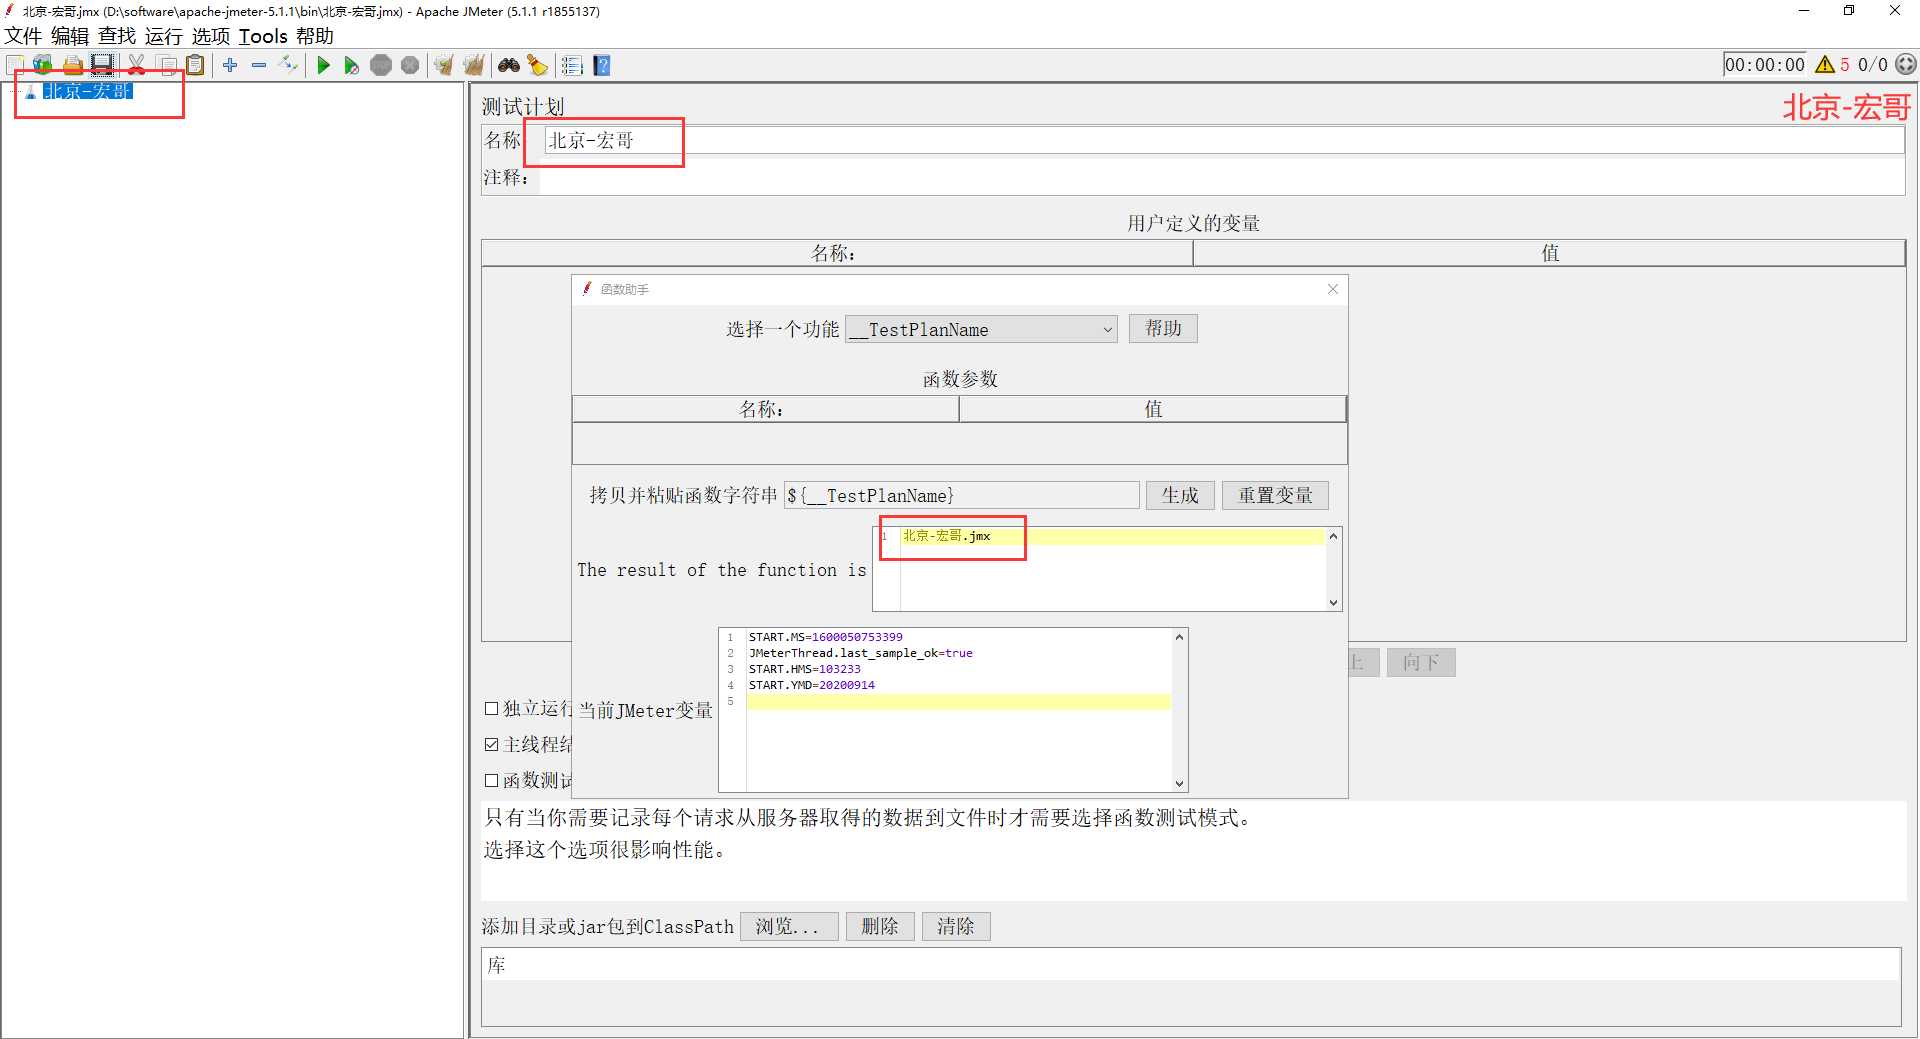Screen dimensions: 1920x1039
Task: Click 名称 column header in 函数参数 table
Action: tap(765, 409)
